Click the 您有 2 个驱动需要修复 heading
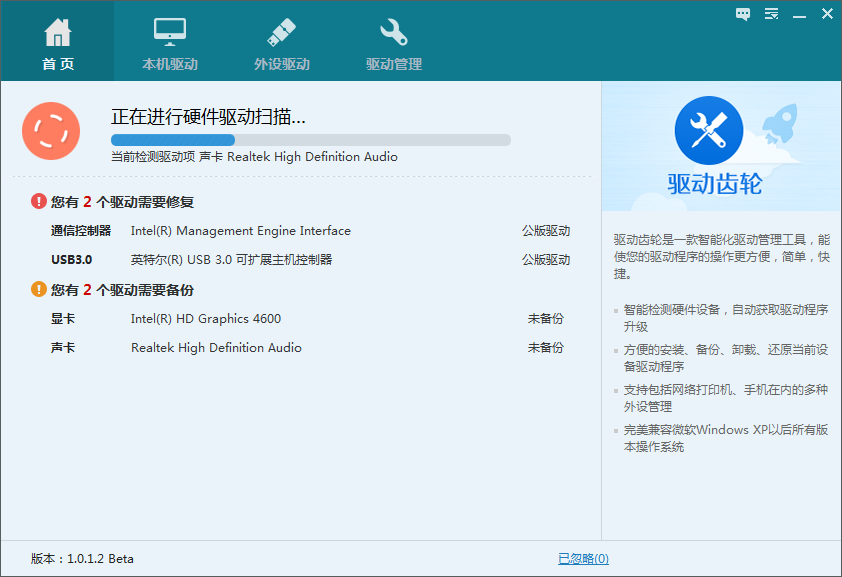Screen dimensions: 842x577 (122, 202)
